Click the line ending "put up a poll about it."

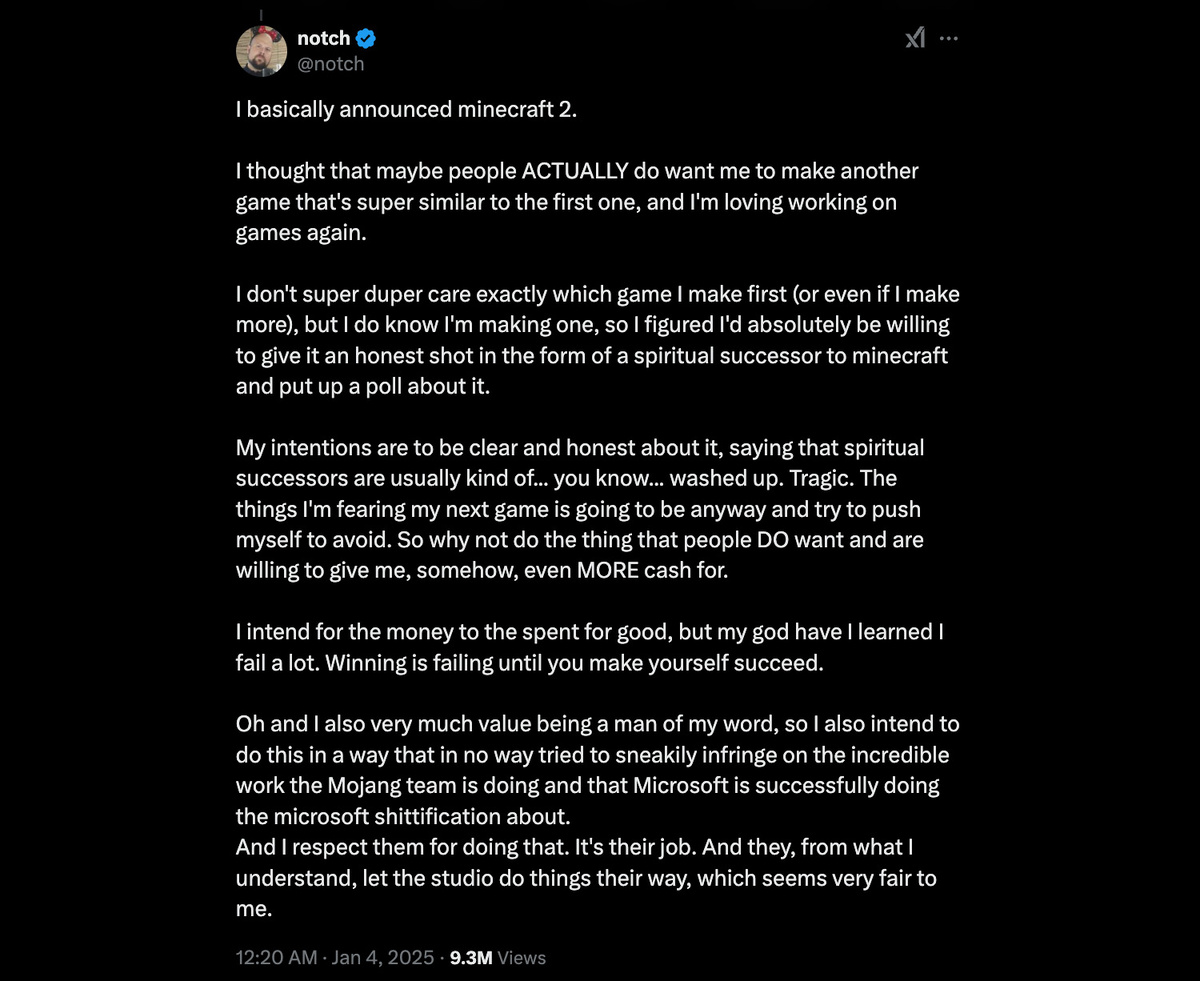tap(363, 387)
